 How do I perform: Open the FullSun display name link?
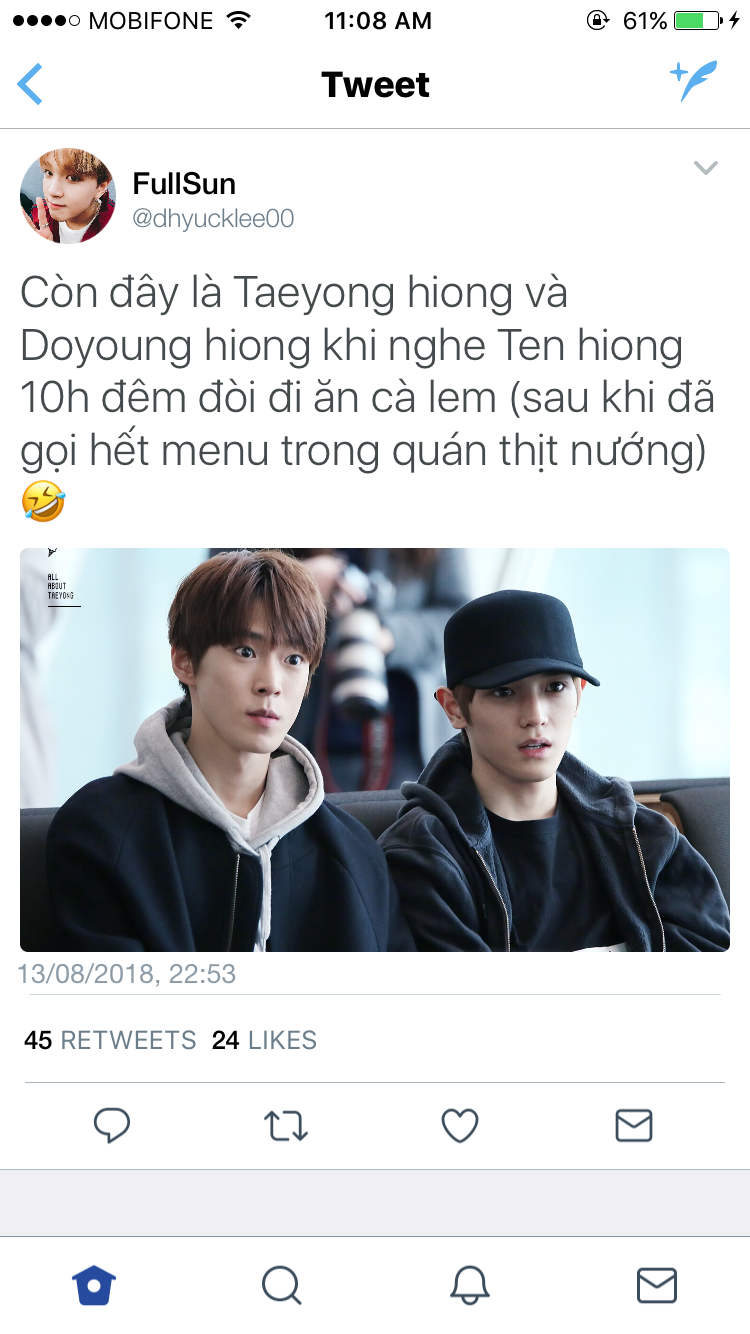[x=184, y=183]
